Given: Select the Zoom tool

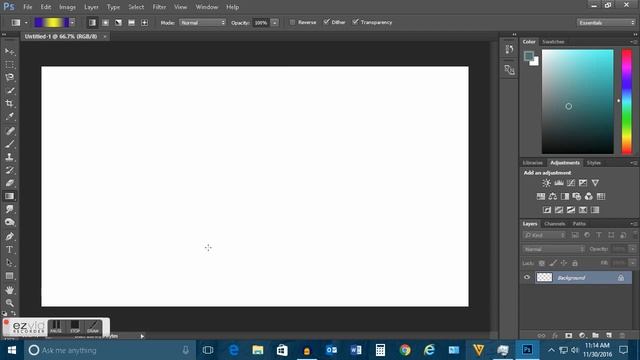Looking at the screenshot, I should [x=9, y=303].
